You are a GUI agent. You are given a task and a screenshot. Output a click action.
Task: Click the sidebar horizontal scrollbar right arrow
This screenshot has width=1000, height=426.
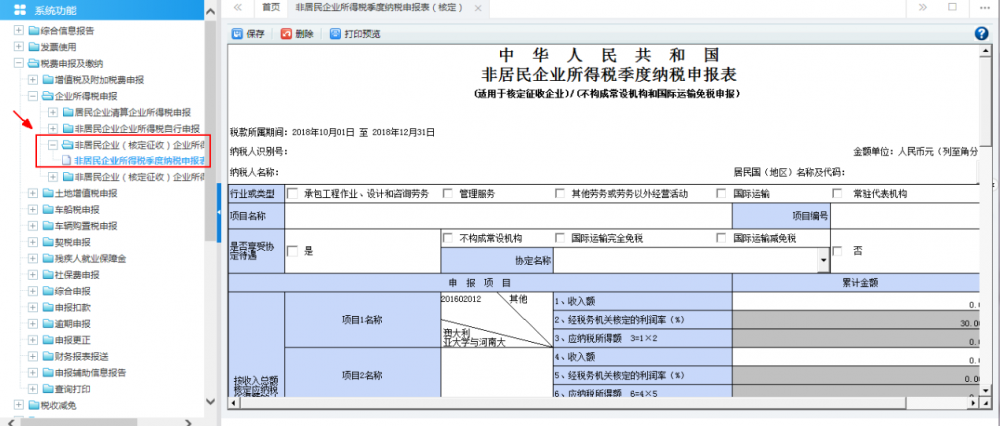click(x=189, y=422)
